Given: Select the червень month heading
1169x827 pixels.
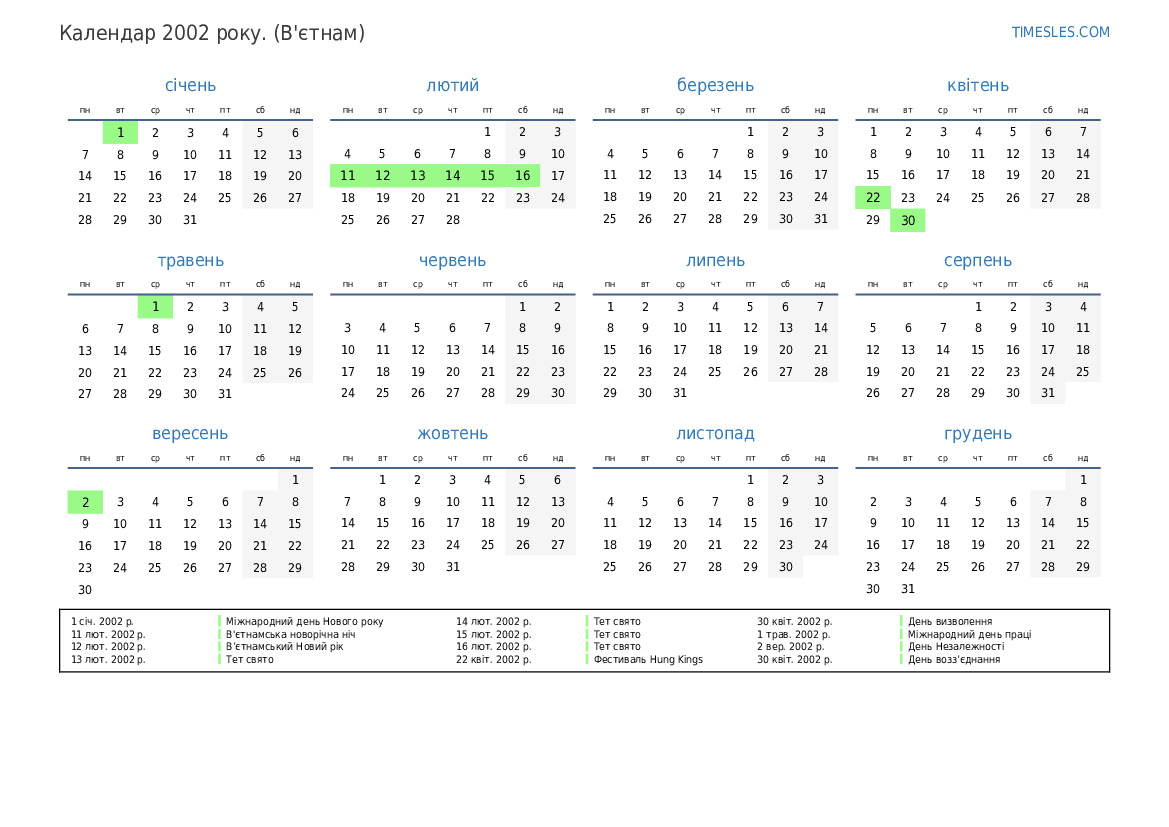Looking at the screenshot, I should [x=453, y=260].
